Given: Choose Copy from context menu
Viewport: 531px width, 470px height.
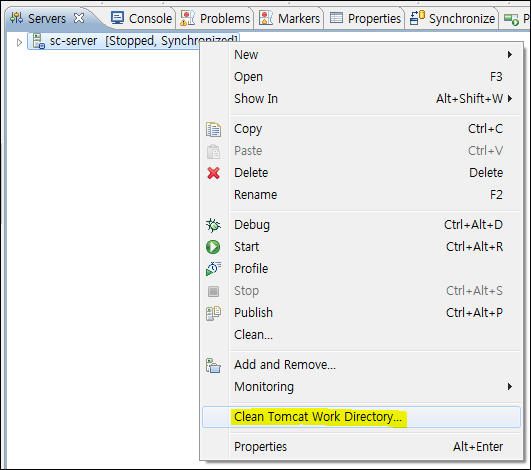Looking at the screenshot, I should click(x=361, y=129).
